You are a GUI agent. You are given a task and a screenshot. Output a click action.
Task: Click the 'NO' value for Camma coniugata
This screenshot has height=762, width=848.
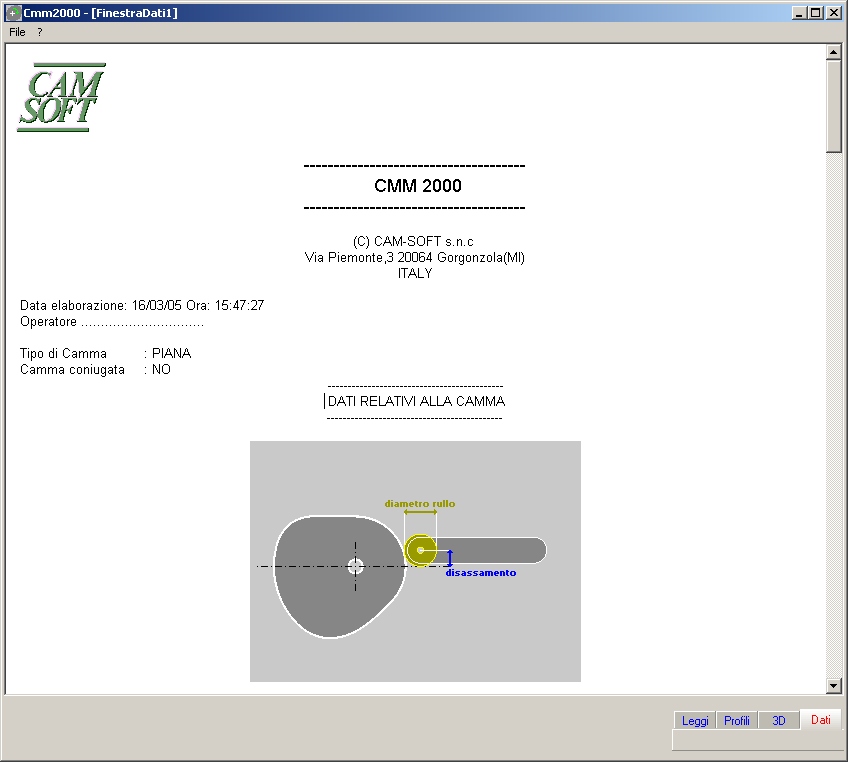(161, 370)
